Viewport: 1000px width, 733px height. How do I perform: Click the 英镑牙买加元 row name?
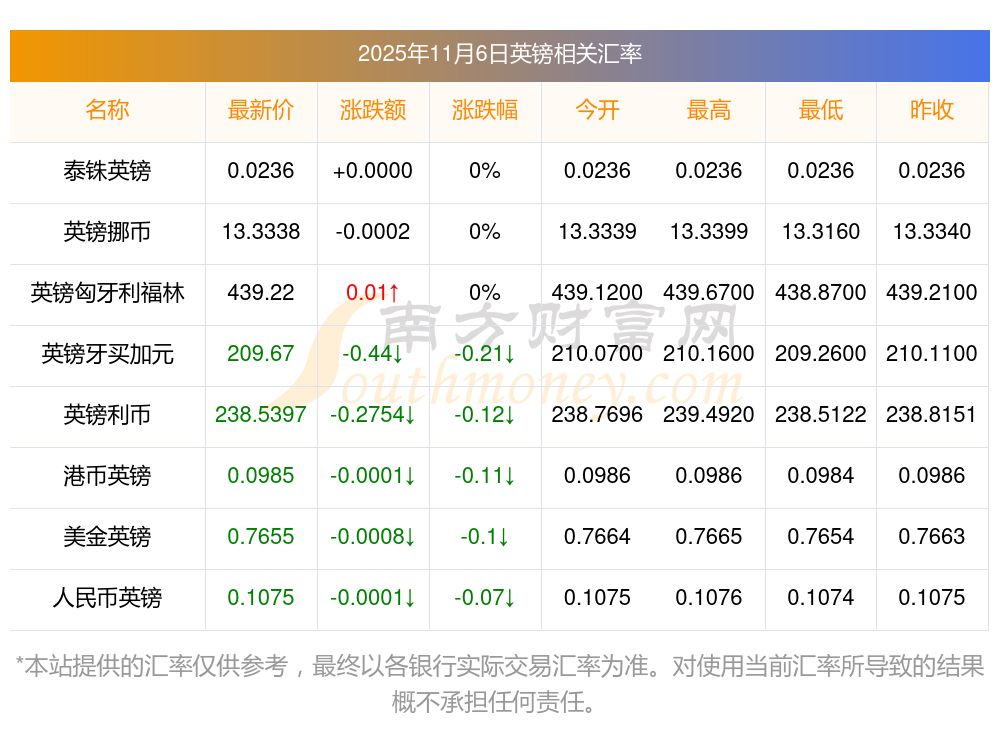pyautogui.click(x=107, y=353)
